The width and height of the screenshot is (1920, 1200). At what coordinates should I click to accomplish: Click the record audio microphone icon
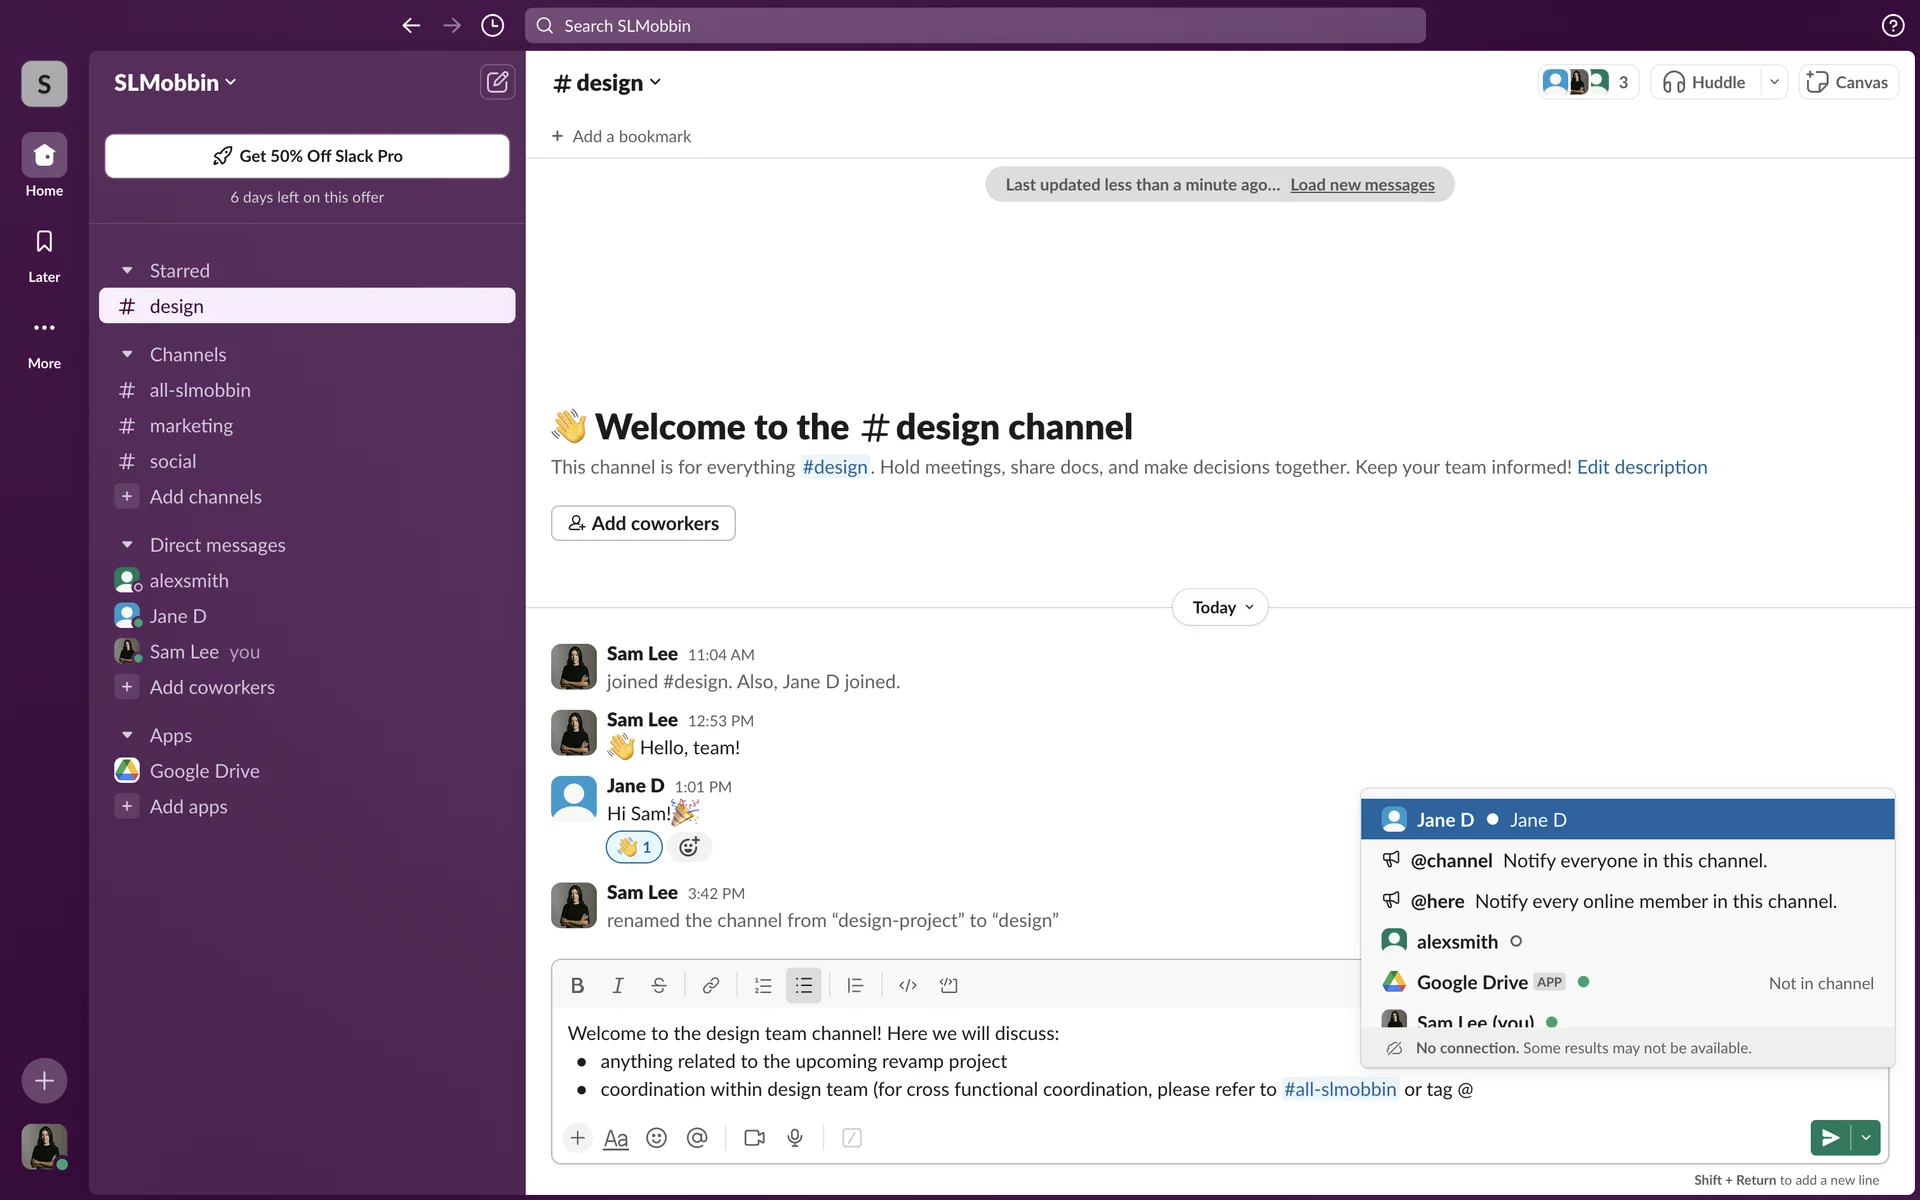795,1138
